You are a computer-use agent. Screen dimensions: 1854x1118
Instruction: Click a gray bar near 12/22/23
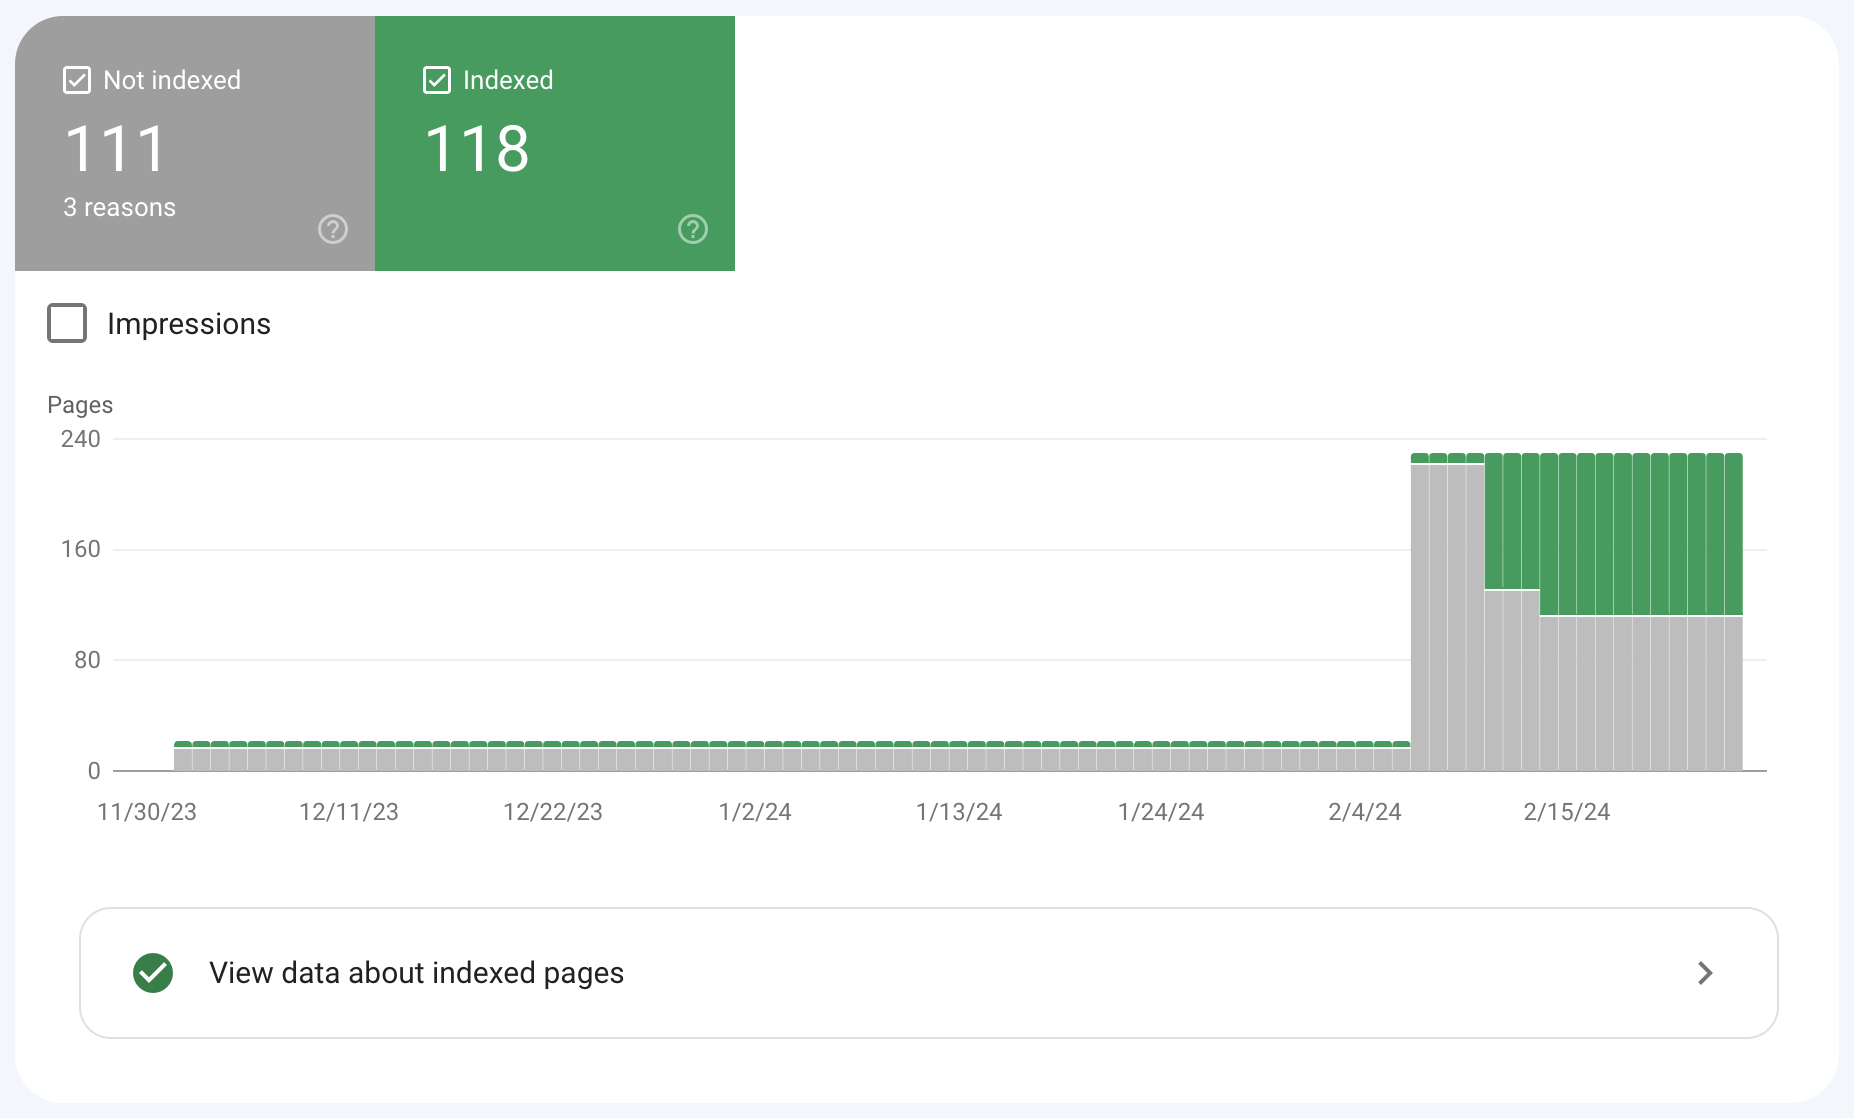pyautogui.click(x=553, y=760)
